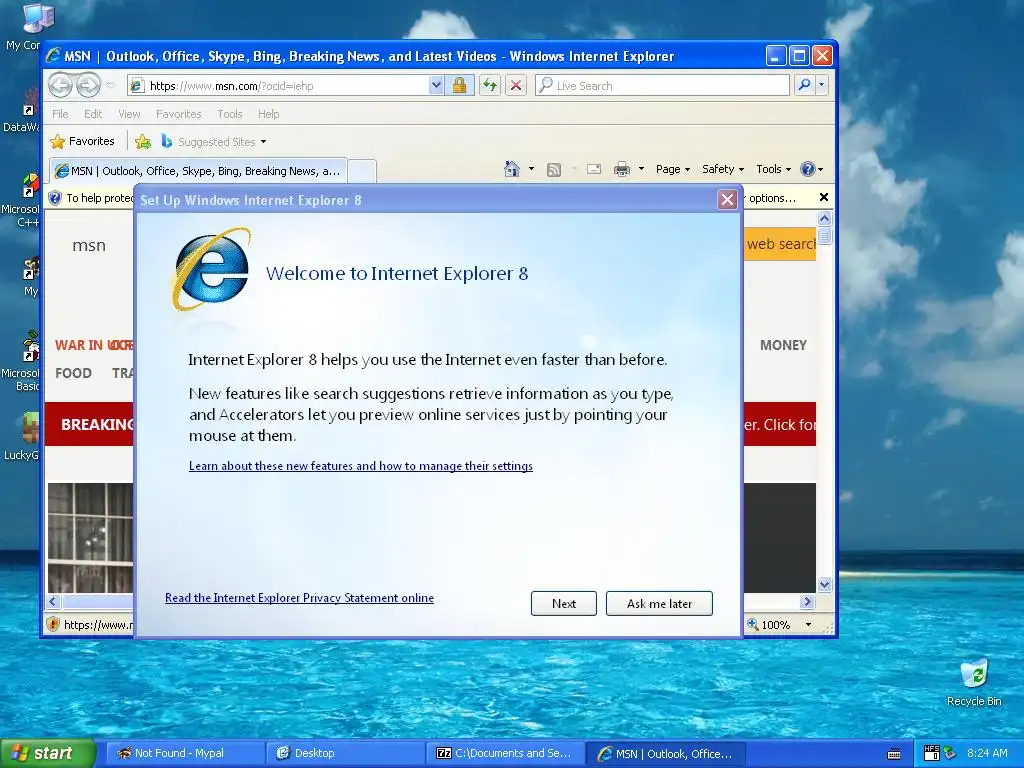Open the File menu
1024x768 pixels.
click(x=60, y=114)
